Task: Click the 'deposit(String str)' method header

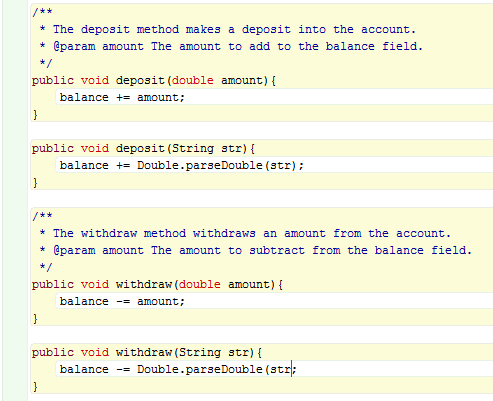Action: [143, 148]
